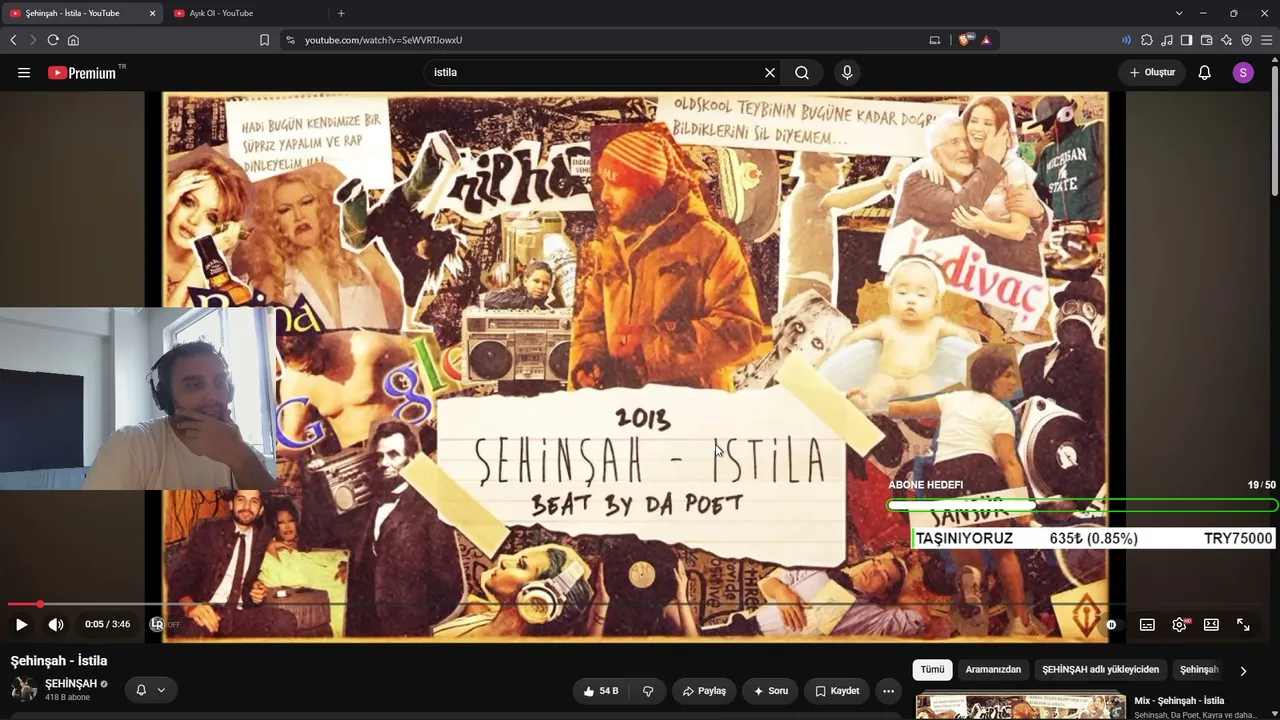Bookmark this page
1280x720 pixels.
[x=264, y=40]
